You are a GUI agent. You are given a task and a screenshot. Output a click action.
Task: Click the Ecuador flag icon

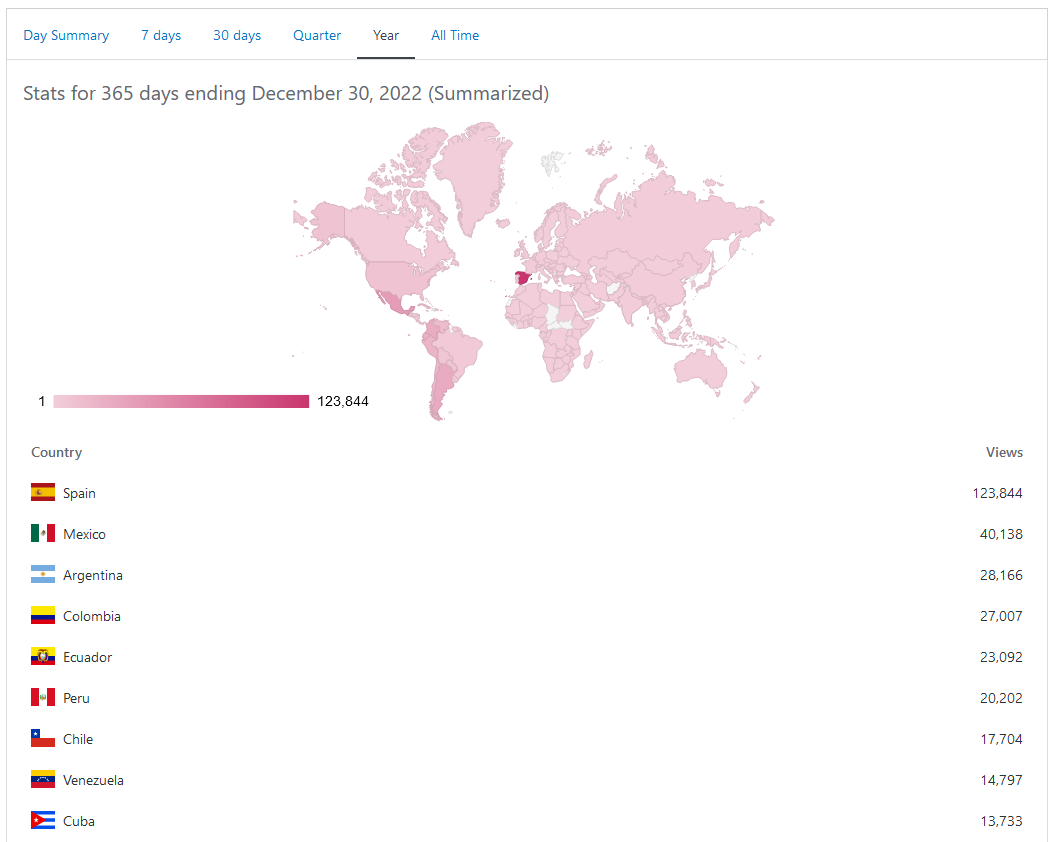coord(43,656)
